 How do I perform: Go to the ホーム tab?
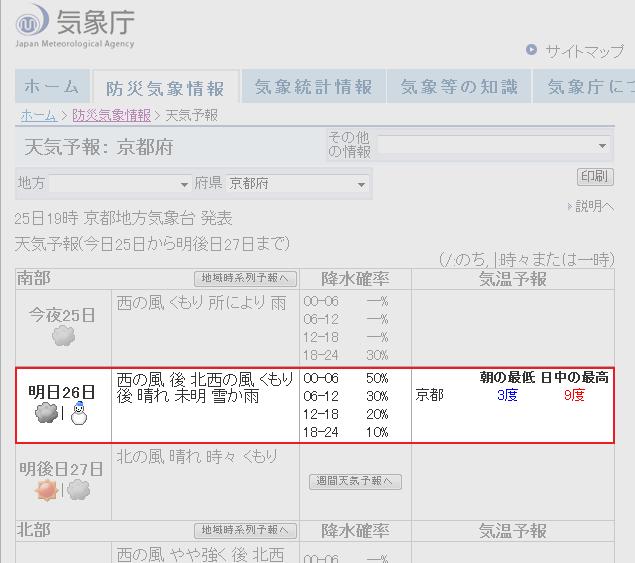coord(51,87)
